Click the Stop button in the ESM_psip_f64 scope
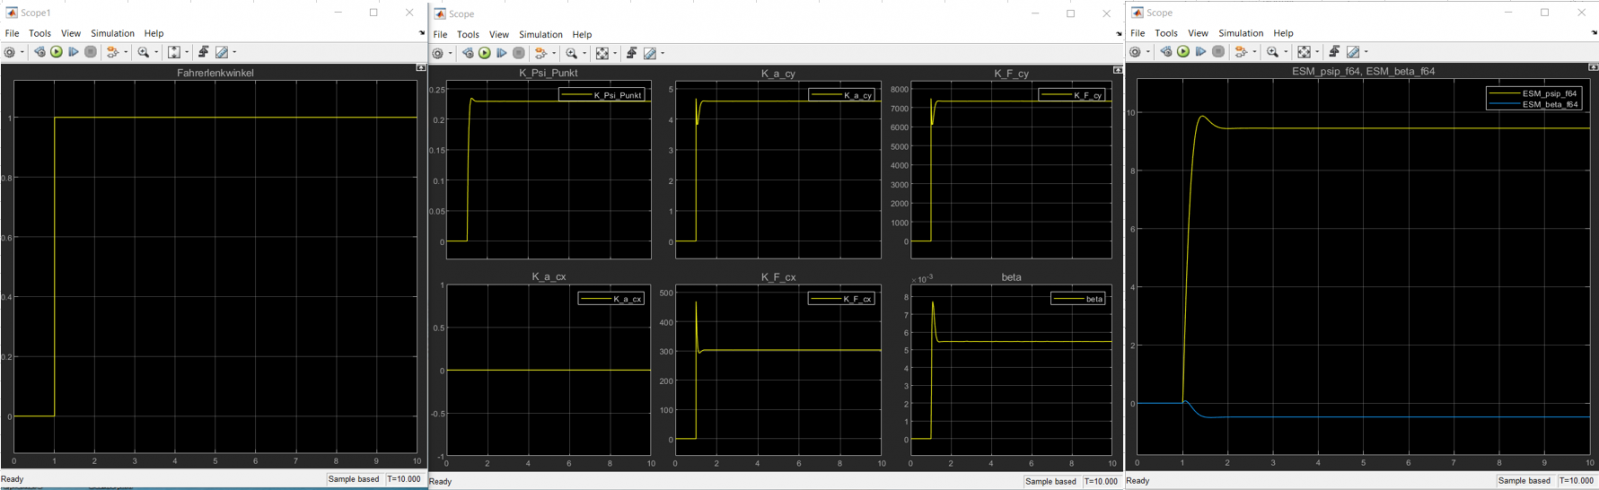The height and width of the screenshot is (490, 1599). coord(1218,52)
